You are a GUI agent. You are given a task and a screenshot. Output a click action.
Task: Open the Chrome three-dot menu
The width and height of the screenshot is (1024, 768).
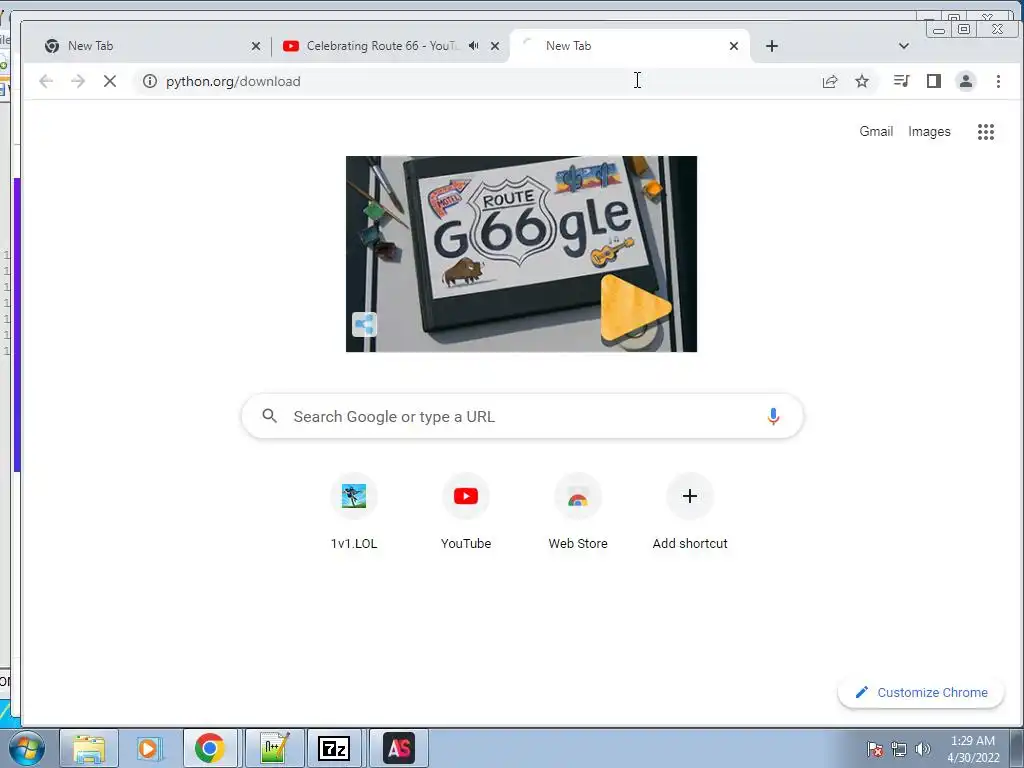998,81
